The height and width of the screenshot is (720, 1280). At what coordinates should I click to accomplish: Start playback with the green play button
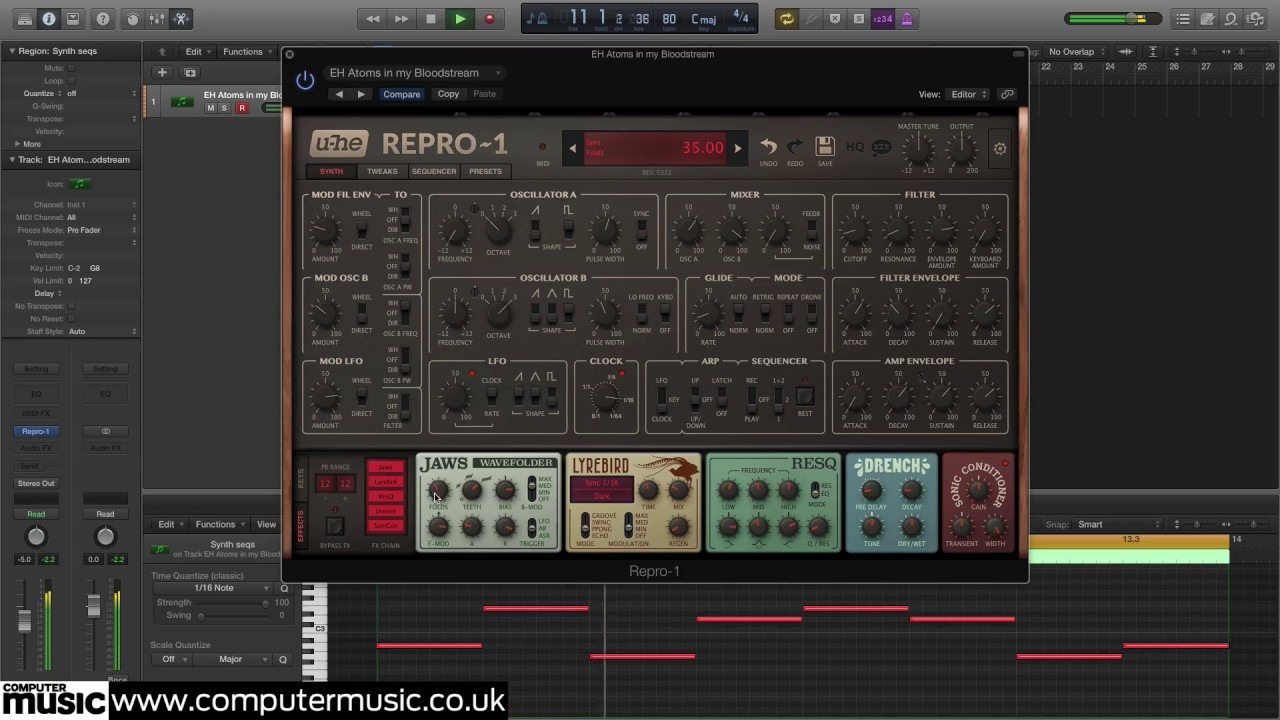460,18
